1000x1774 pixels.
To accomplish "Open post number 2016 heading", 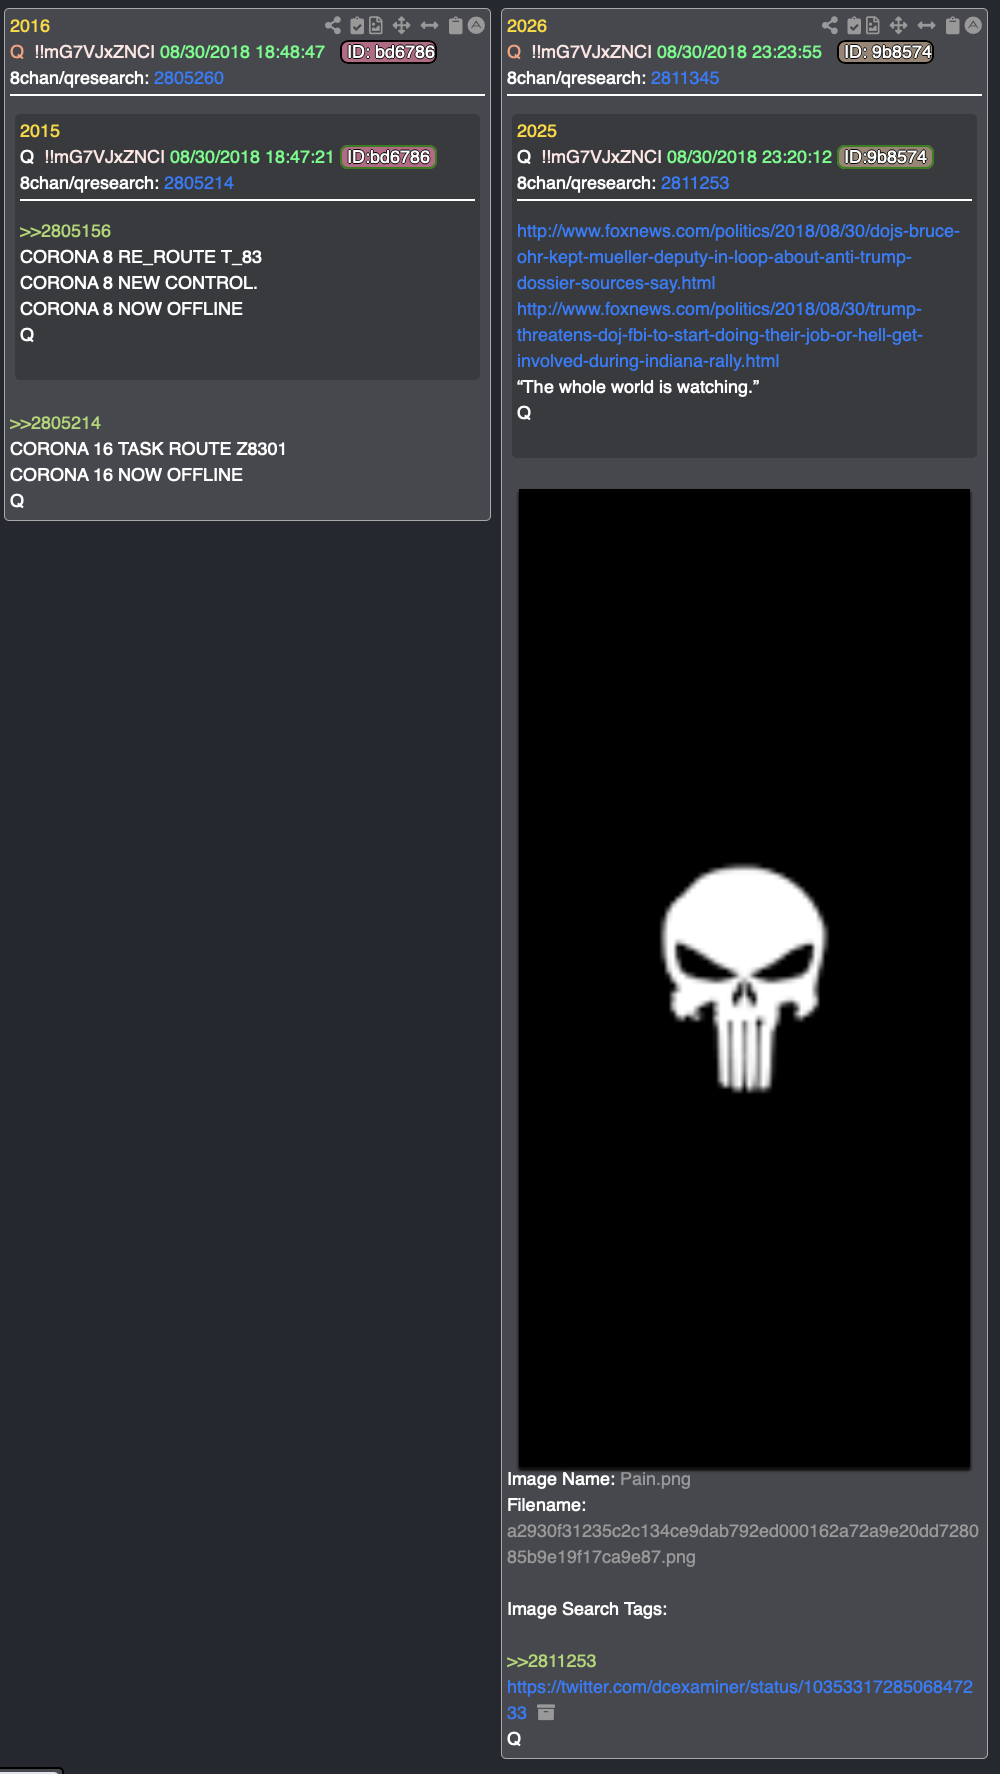I will [x=30, y=26].
